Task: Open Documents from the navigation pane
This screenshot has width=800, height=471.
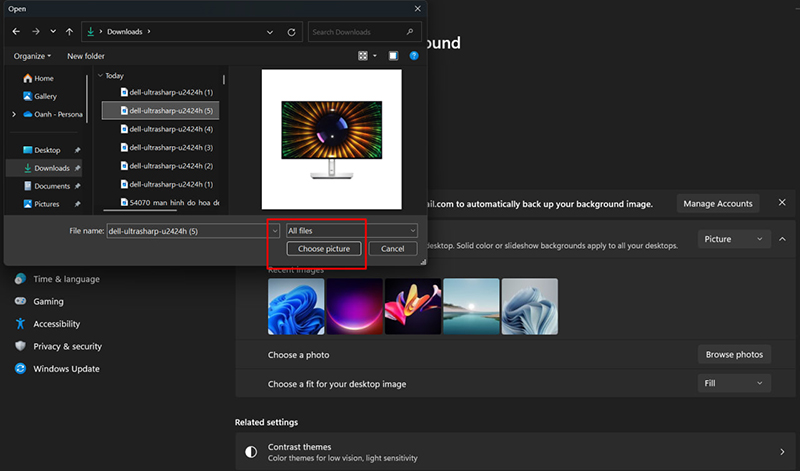Action: [x=51, y=186]
